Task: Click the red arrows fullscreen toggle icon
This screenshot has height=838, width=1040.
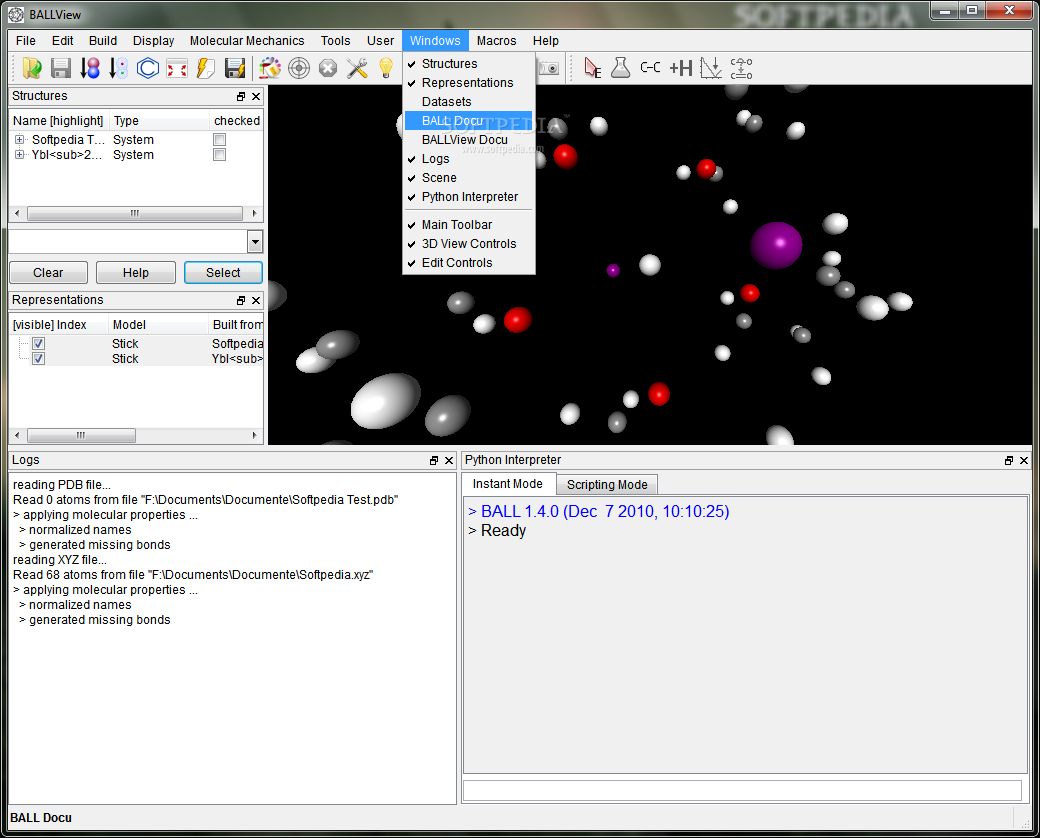Action: pyautogui.click(x=176, y=68)
